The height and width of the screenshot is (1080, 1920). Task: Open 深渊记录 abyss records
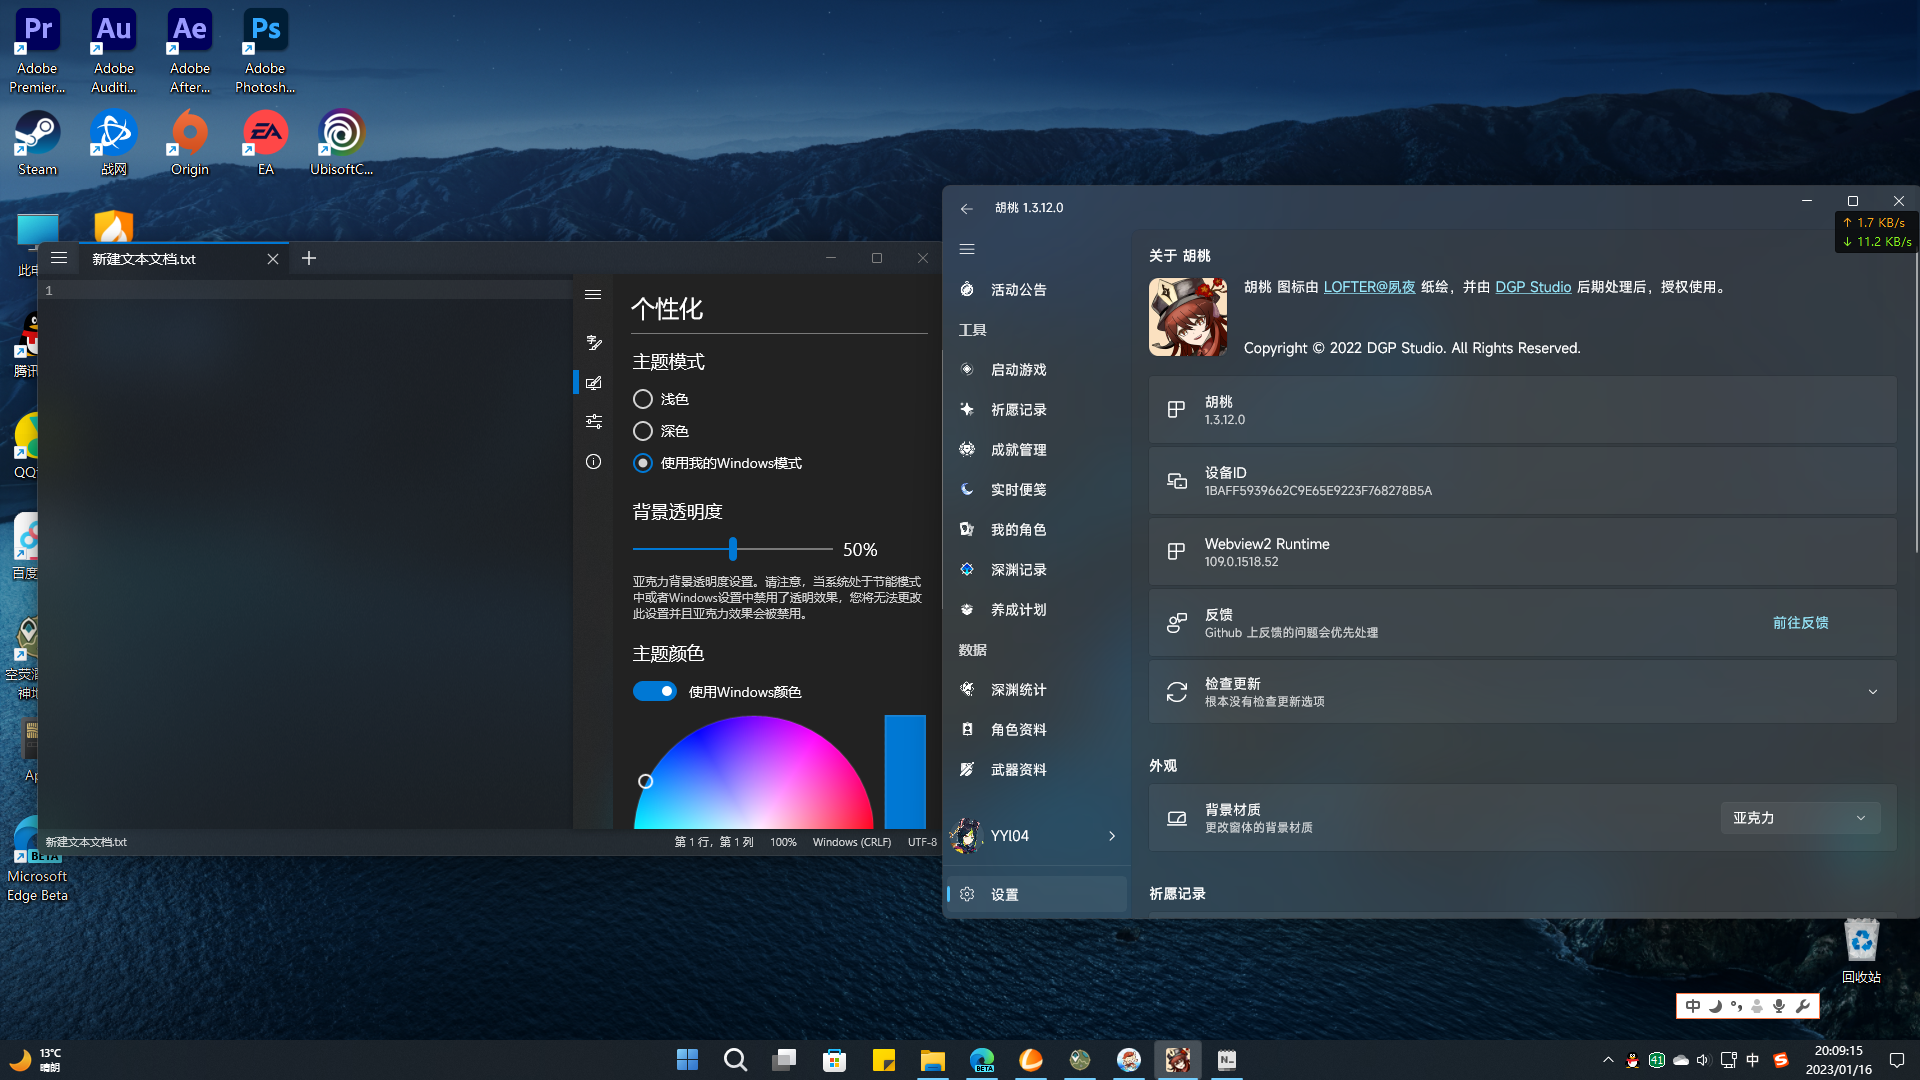pos(1018,569)
